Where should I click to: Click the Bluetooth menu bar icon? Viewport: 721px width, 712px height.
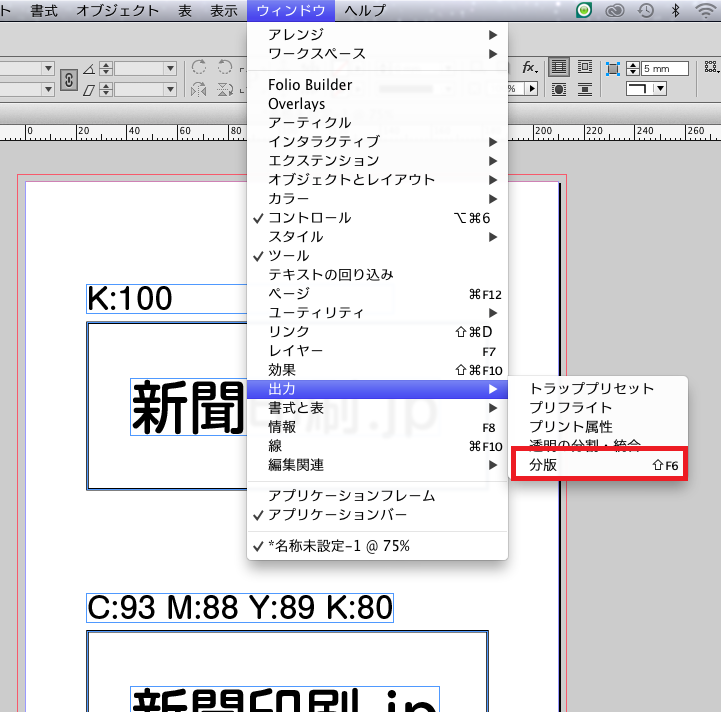click(675, 10)
